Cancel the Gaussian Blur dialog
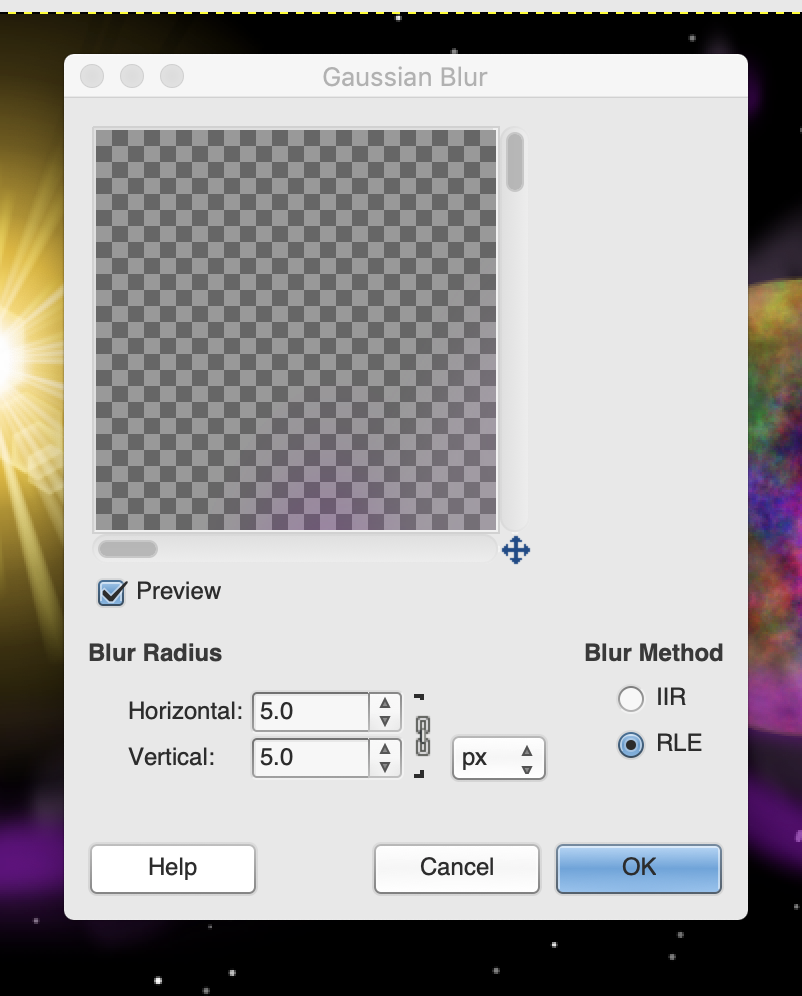802x996 pixels. (457, 868)
